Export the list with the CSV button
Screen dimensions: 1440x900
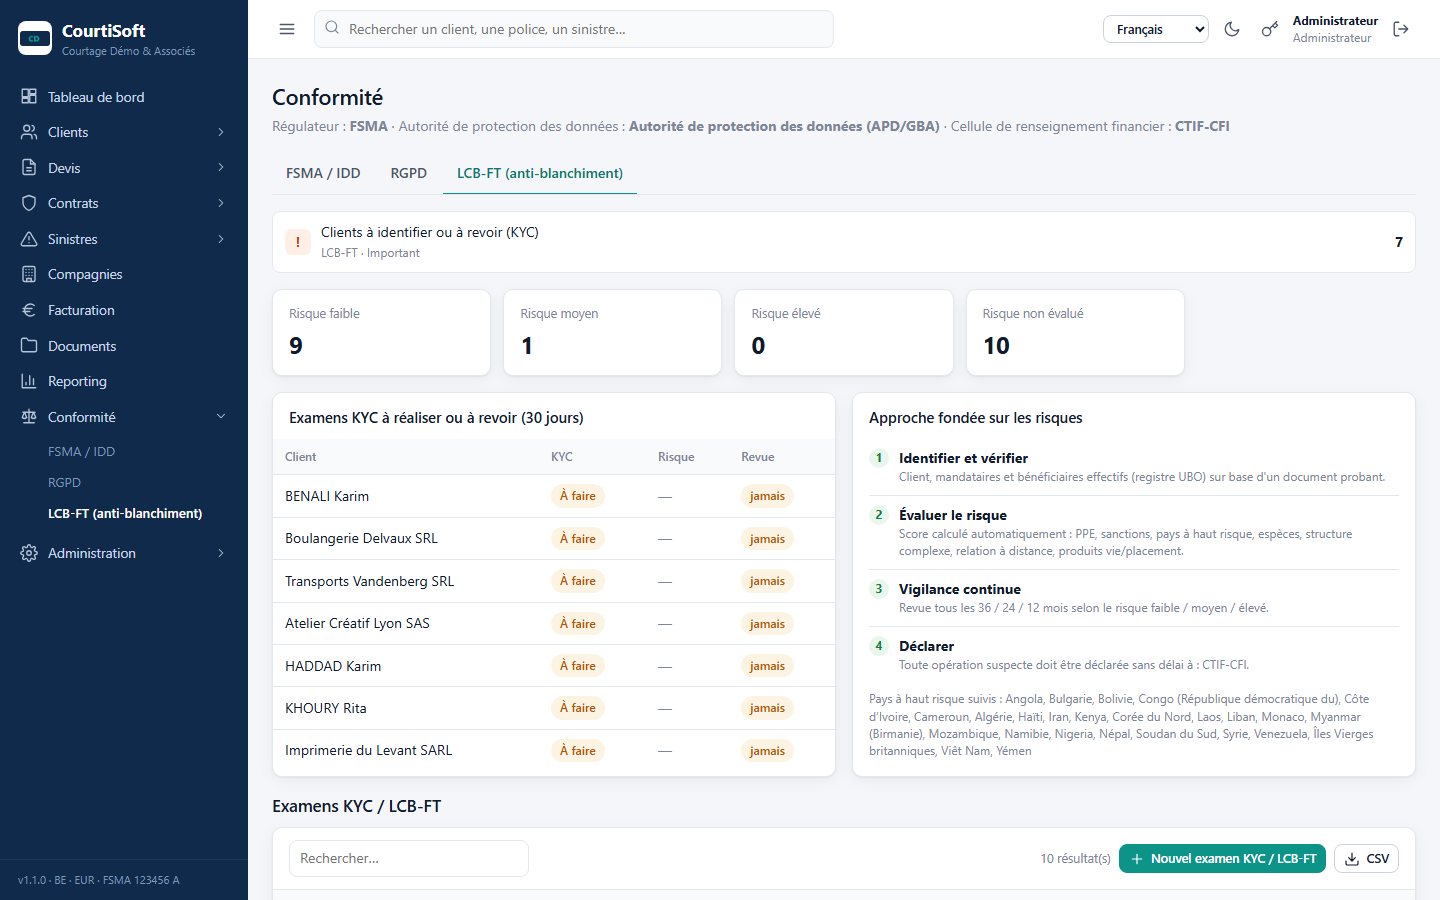point(1366,858)
